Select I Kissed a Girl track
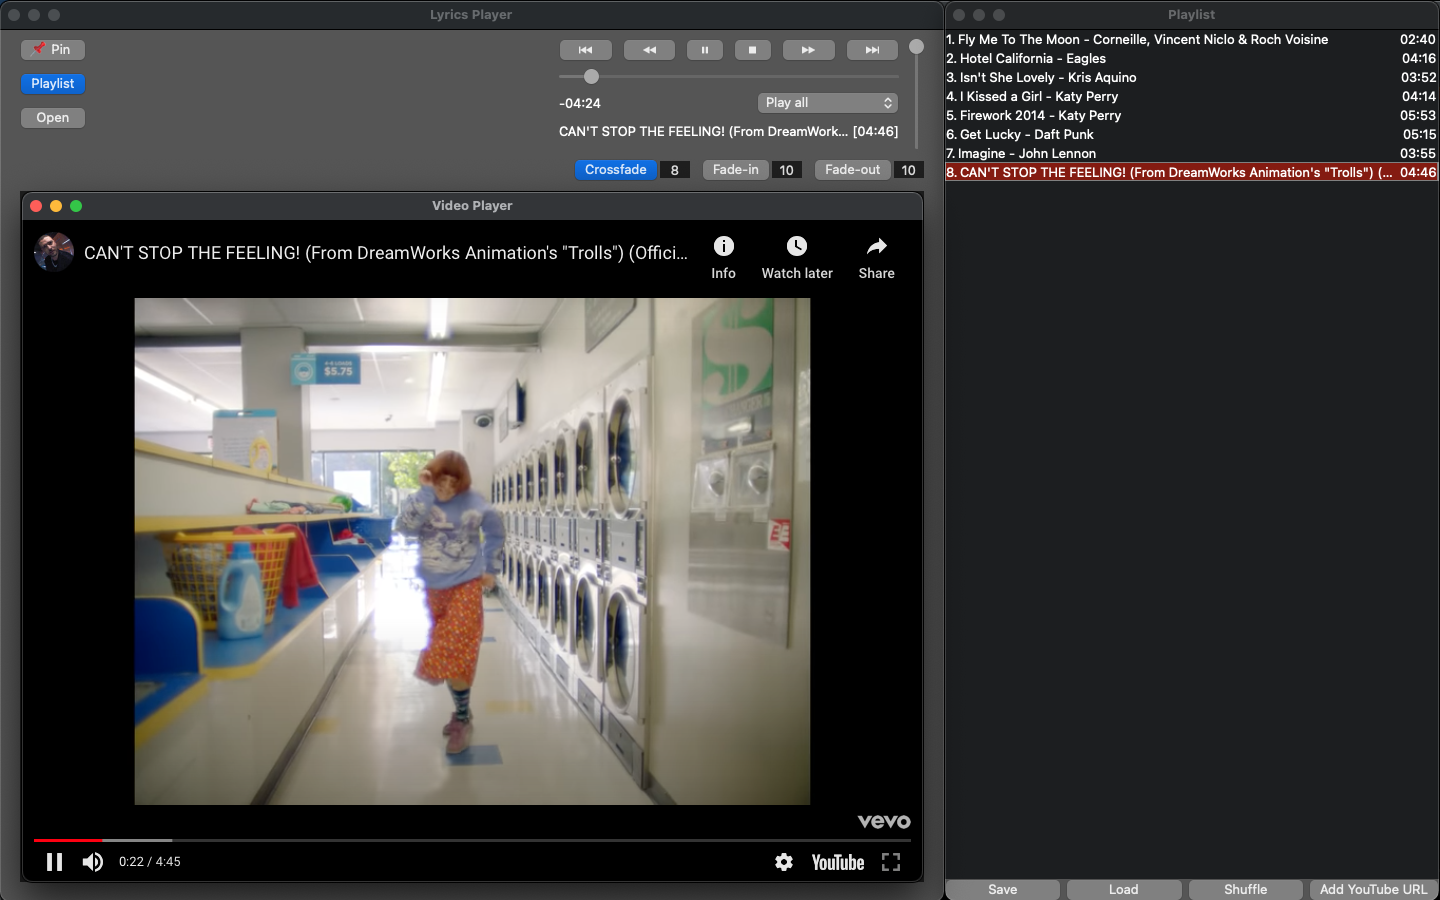The width and height of the screenshot is (1440, 900). pos(1191,97)
